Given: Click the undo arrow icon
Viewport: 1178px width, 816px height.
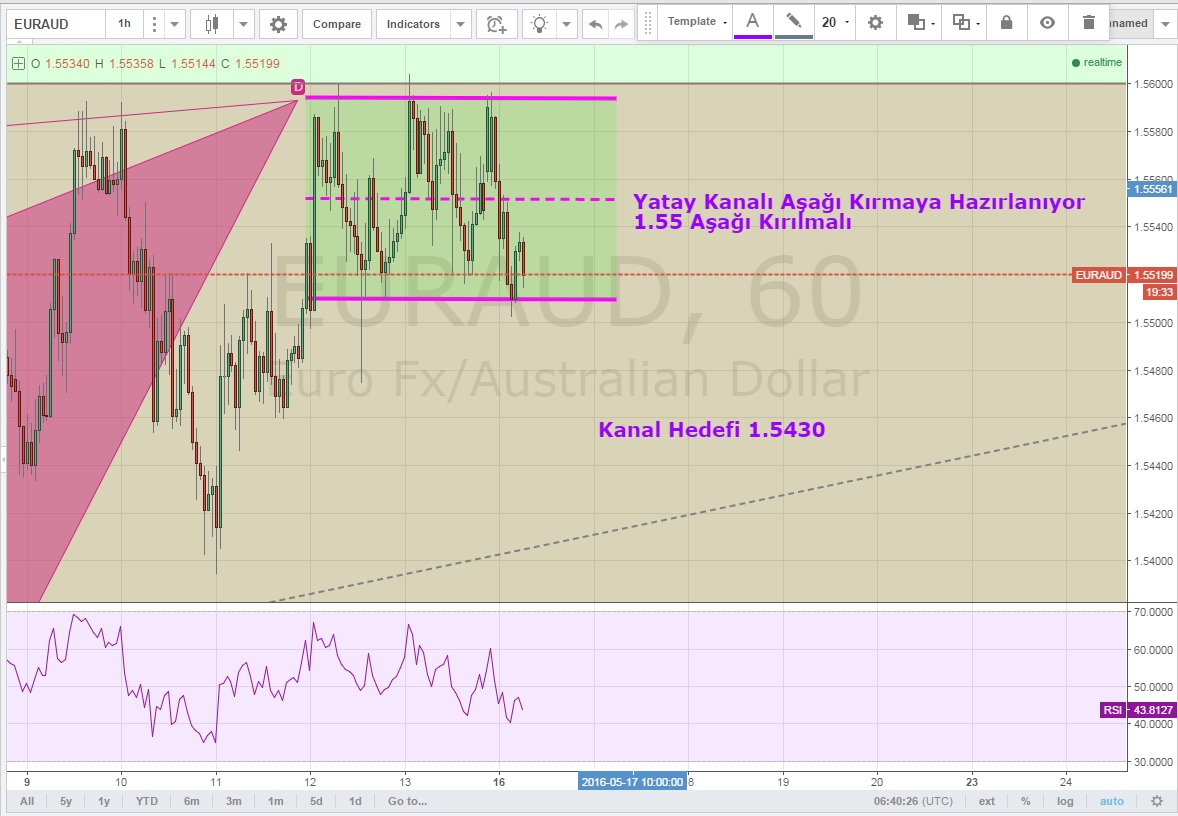Looking at the screenshot, I should [x=596, y=24].
